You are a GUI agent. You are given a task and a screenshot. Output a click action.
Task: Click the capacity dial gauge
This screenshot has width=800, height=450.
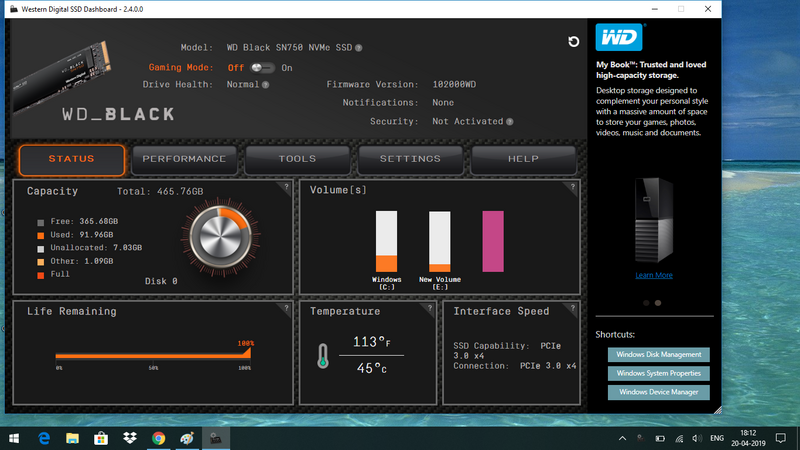(x=220, y=238)
